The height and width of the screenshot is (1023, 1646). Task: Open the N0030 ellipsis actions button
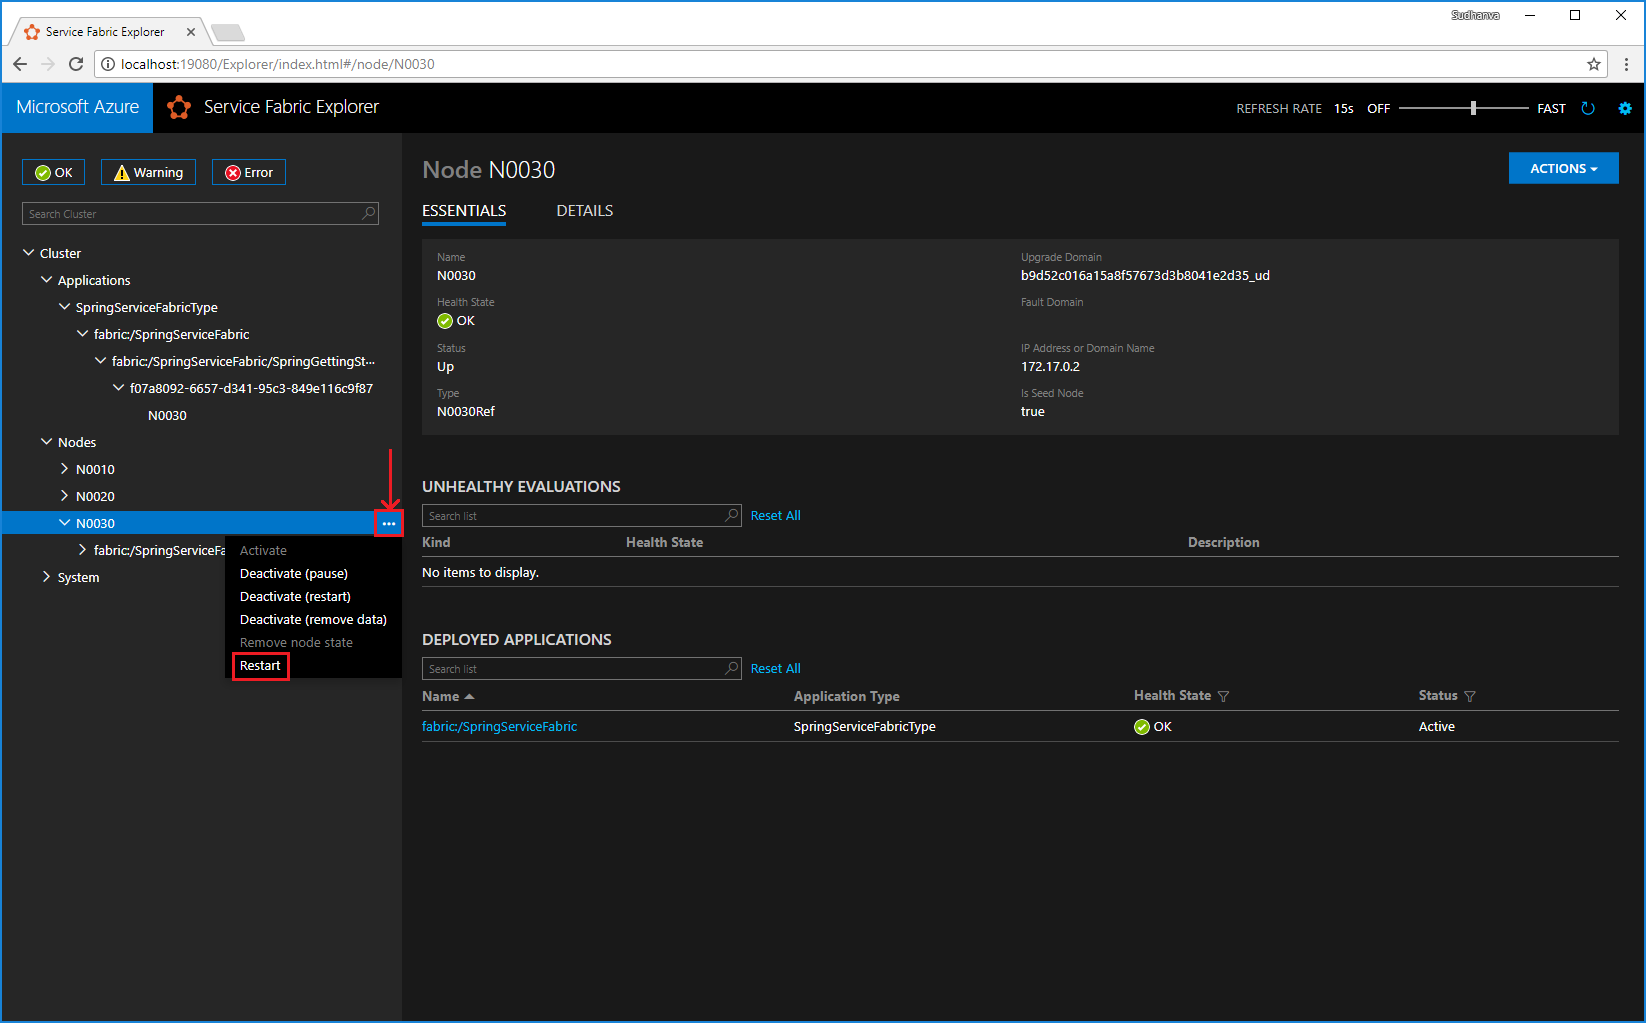[x=389, y=523]
